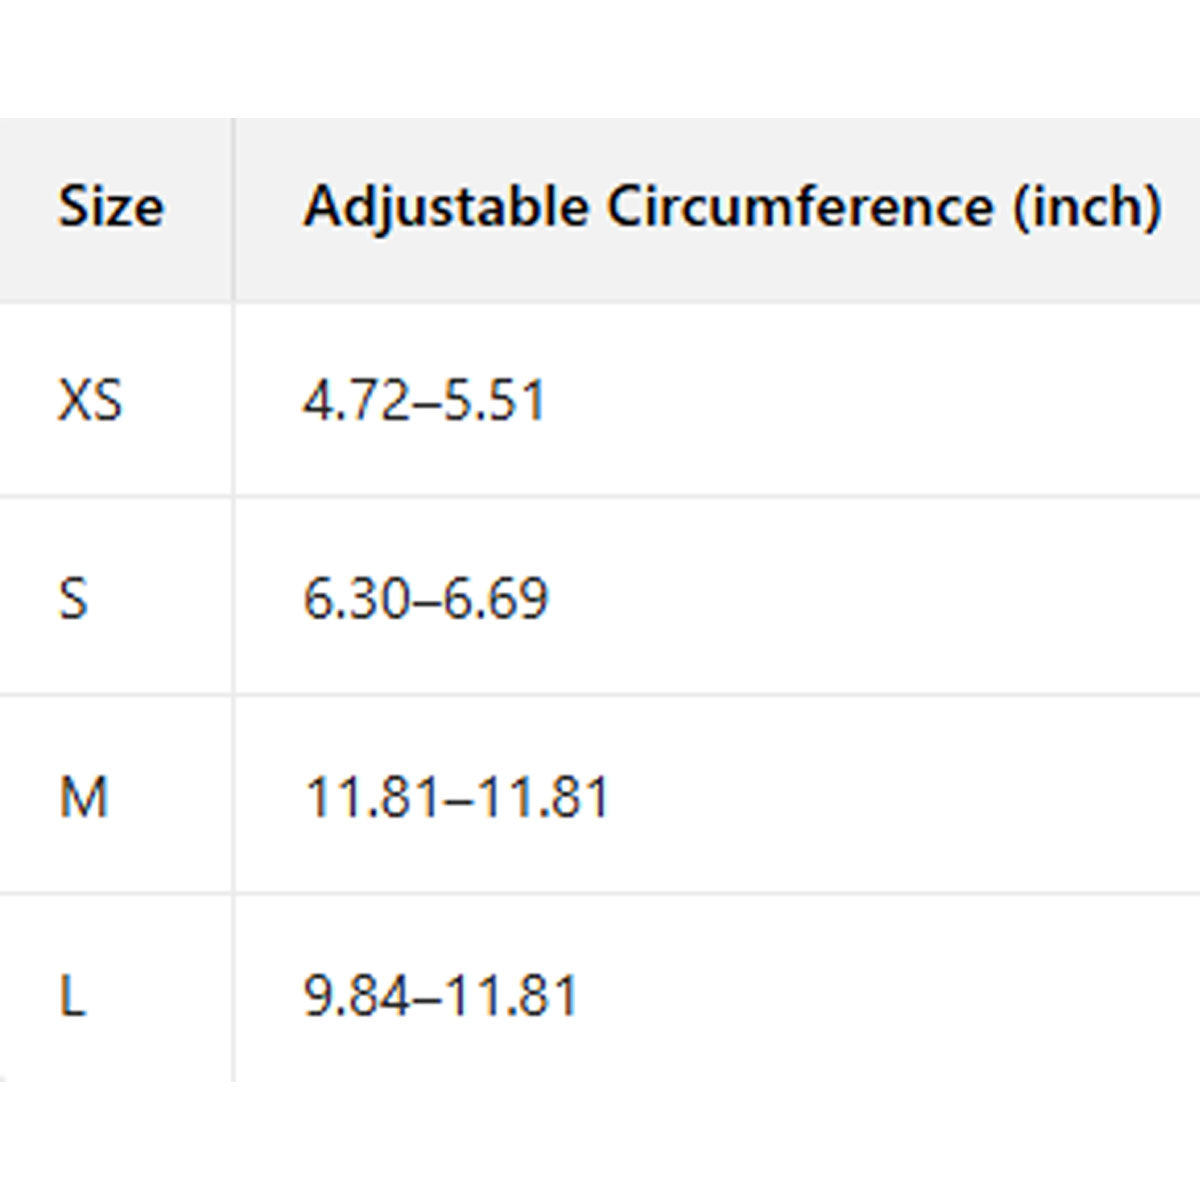Click the 4.72–5.51 circumference range
Screen dimensions: 1200x1200
tap(424, 401)
